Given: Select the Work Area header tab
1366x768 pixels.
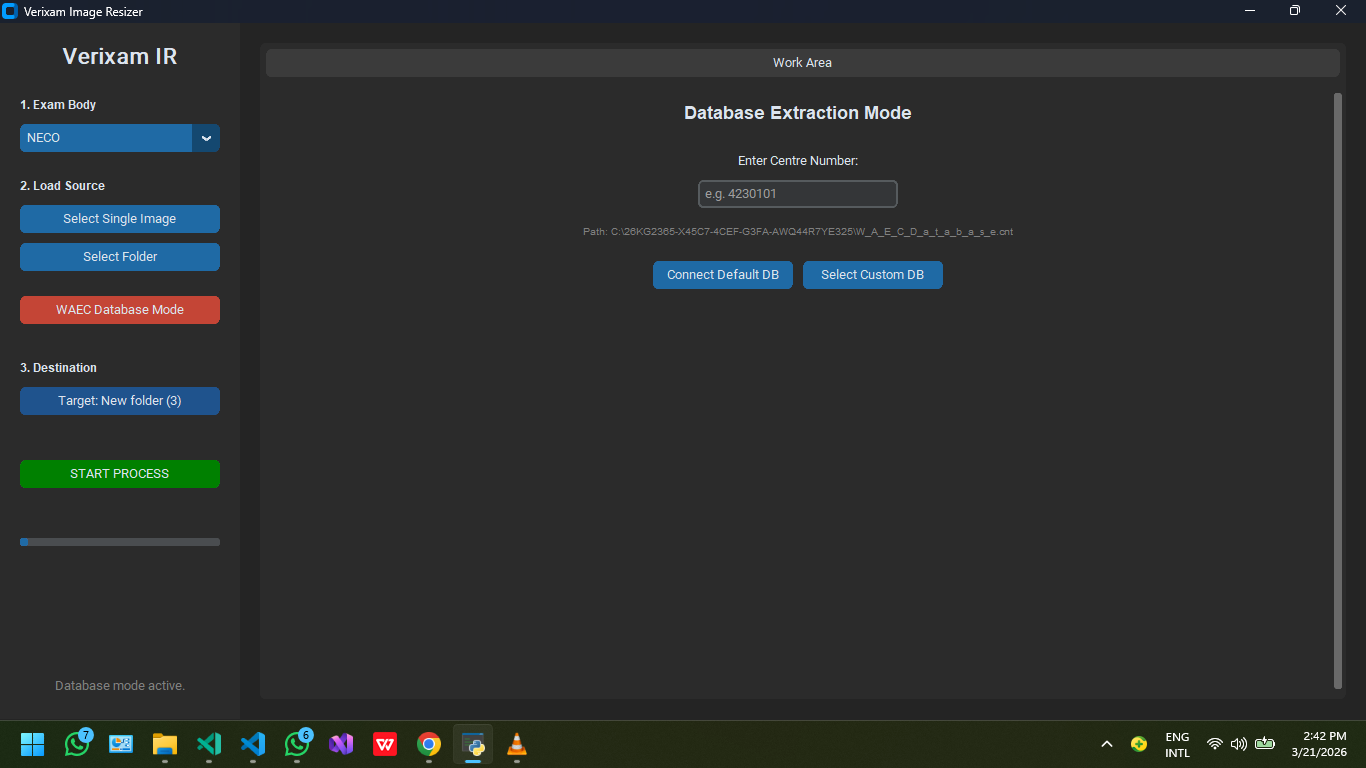Looking at the screenshot, I should tap(802, 63).
